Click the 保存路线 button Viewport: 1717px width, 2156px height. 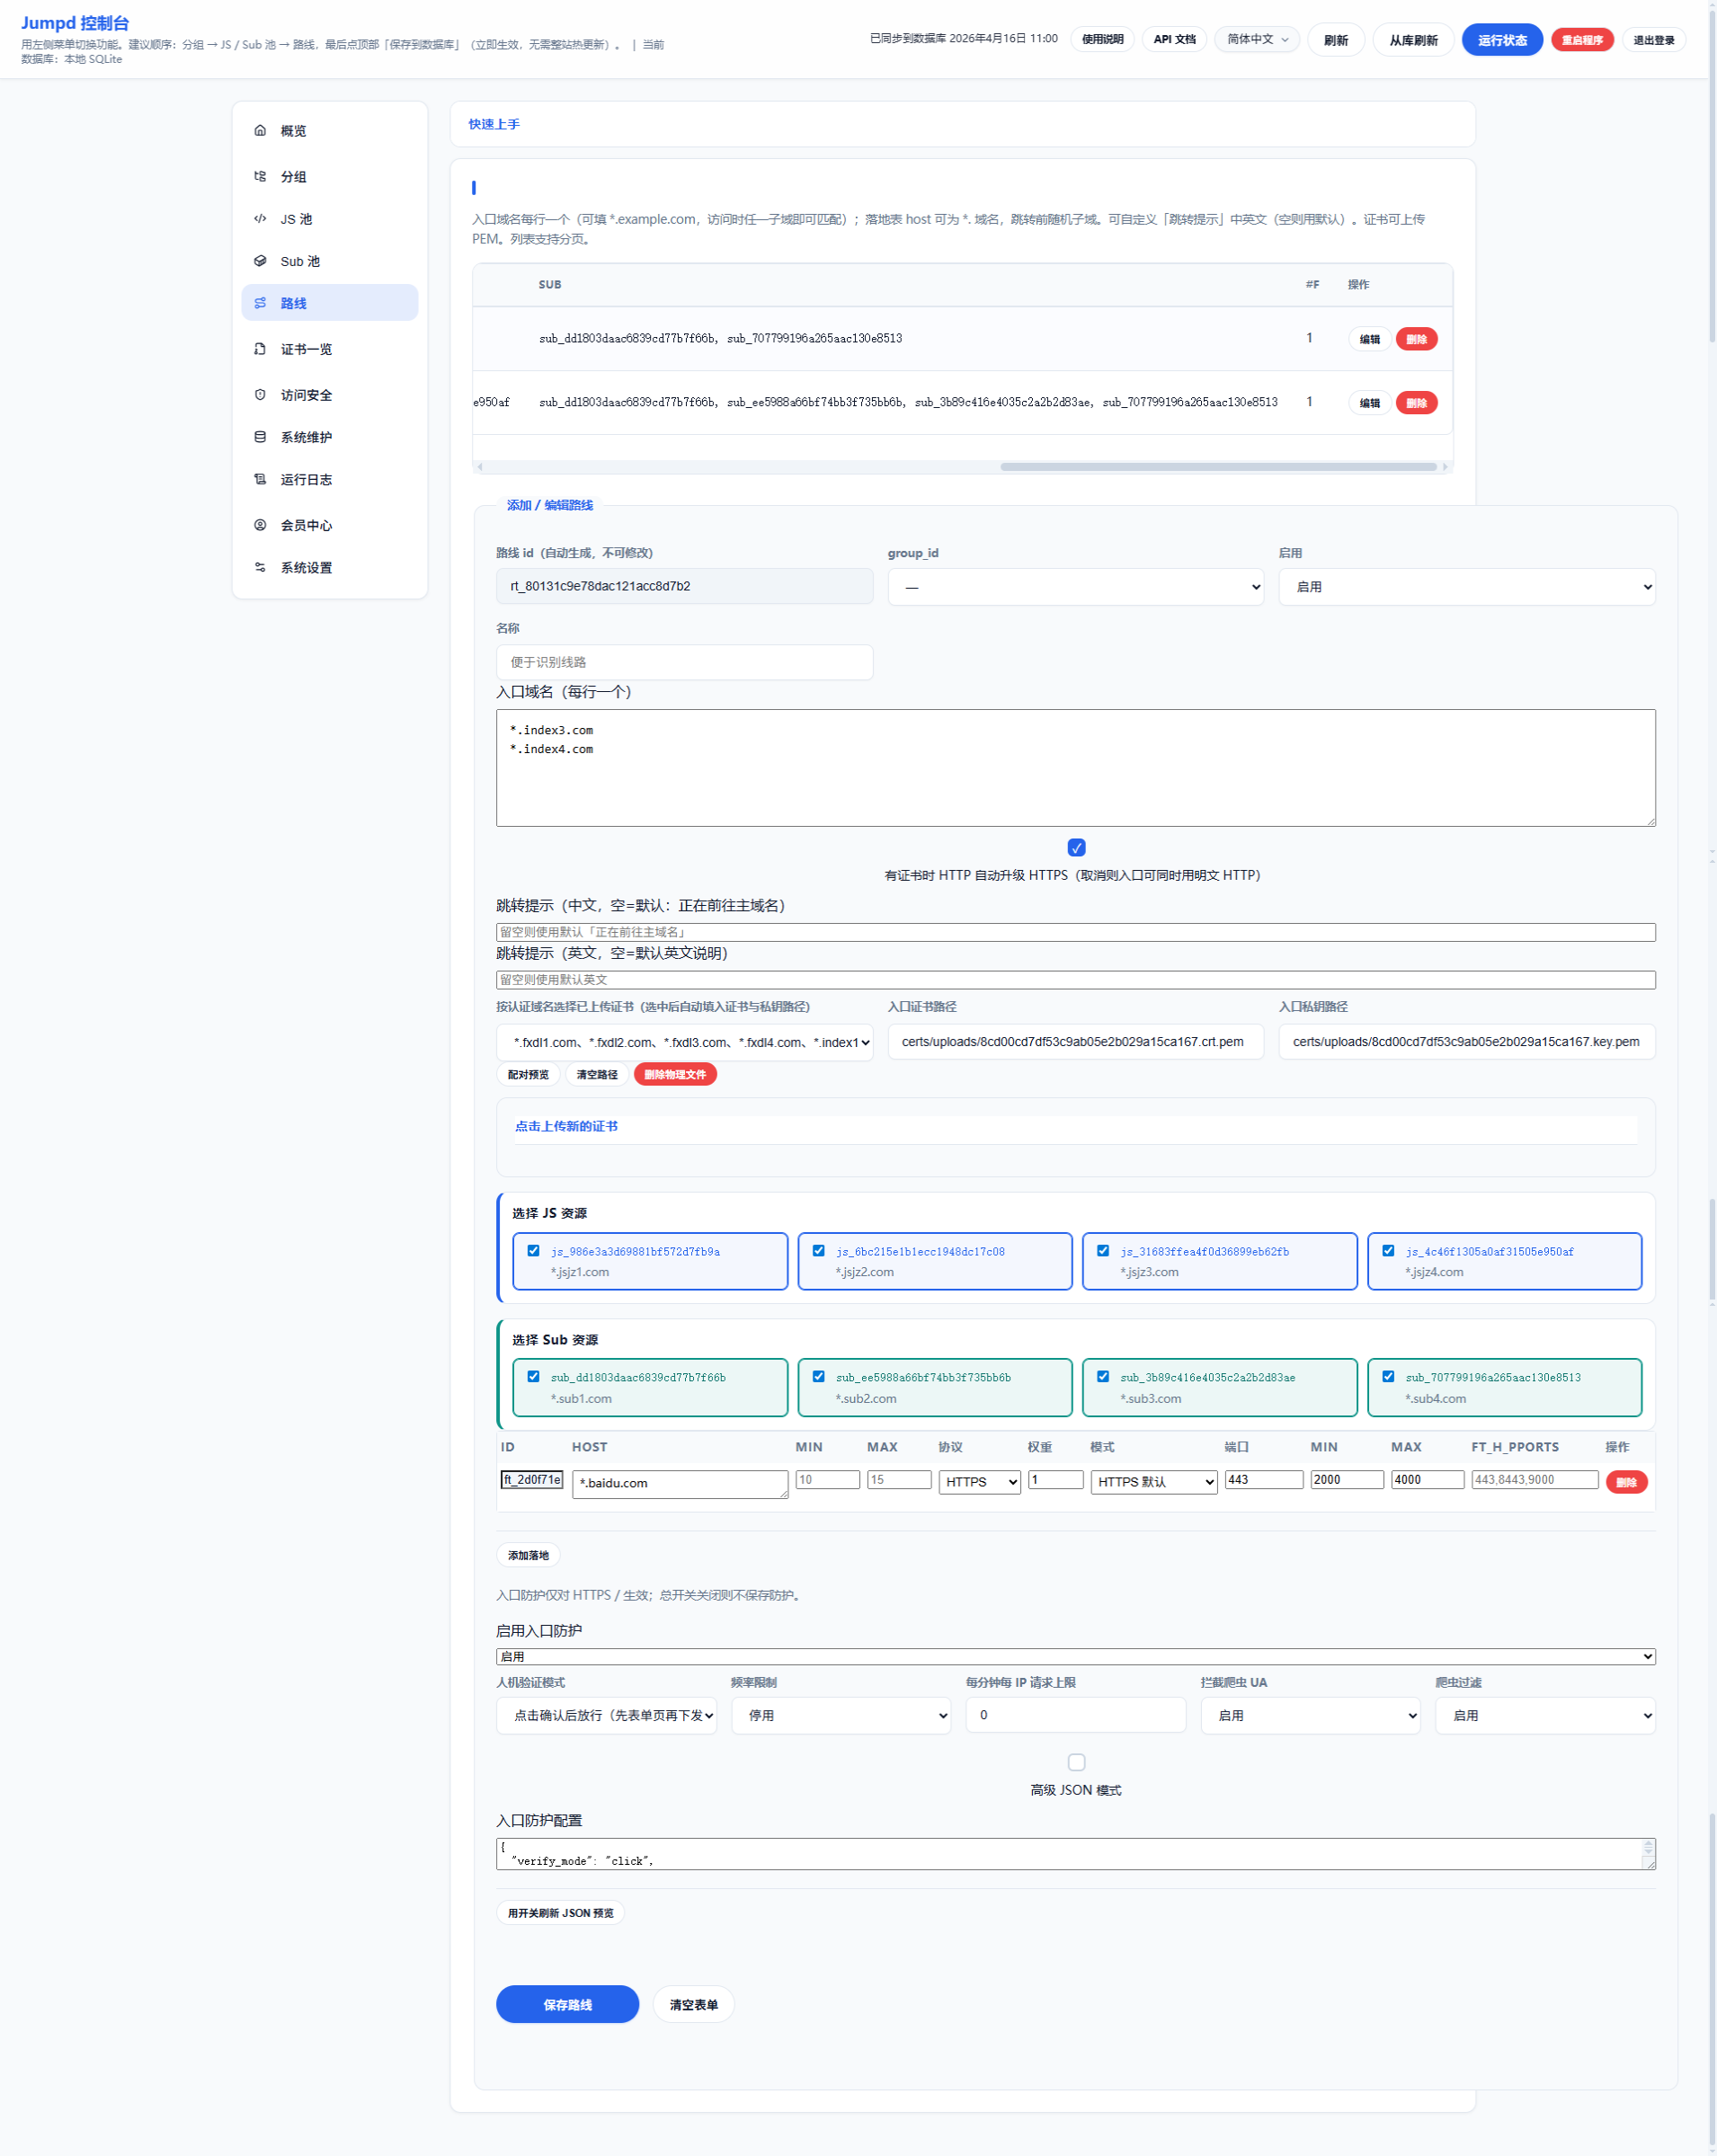[567, 2004]
